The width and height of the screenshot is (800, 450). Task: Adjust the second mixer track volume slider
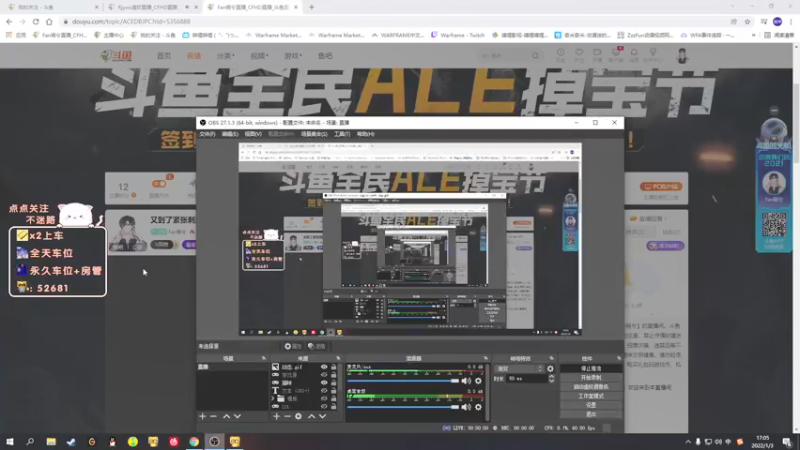click(403, 407)
